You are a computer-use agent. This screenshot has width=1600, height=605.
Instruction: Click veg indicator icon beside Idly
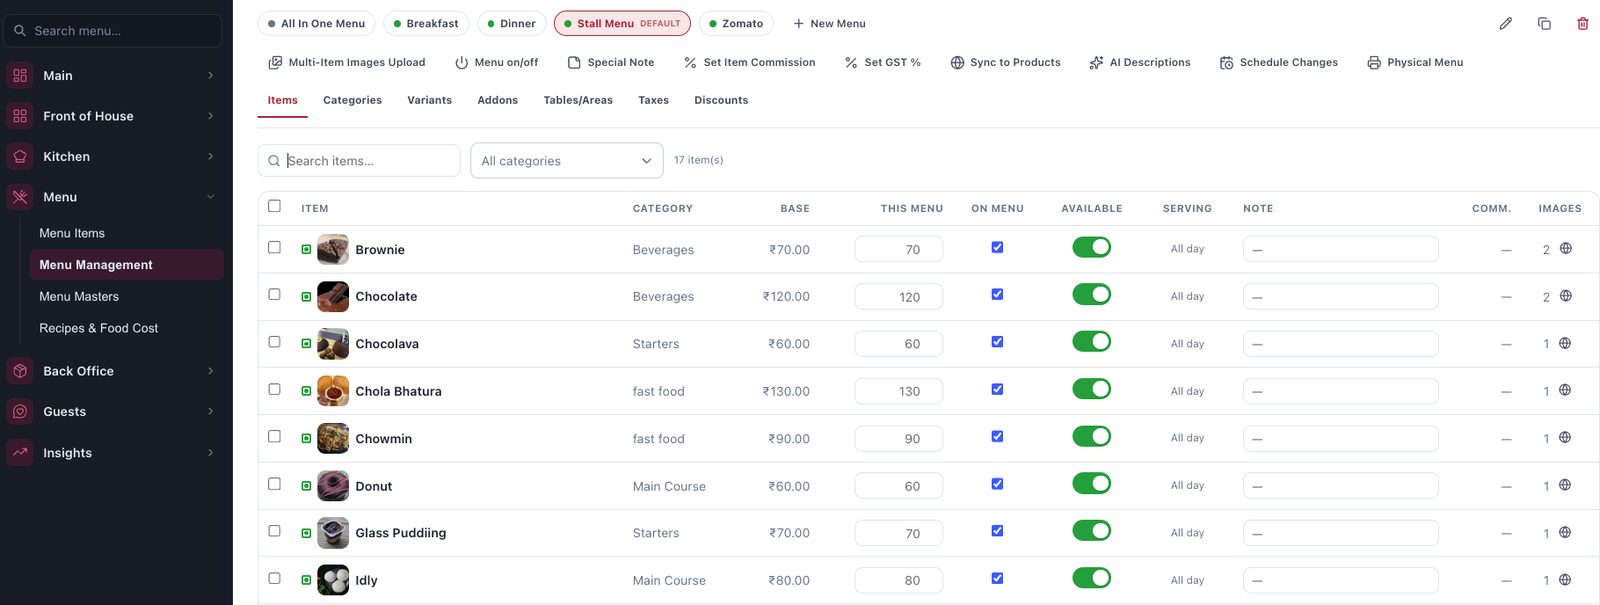[x=306, y=580]
